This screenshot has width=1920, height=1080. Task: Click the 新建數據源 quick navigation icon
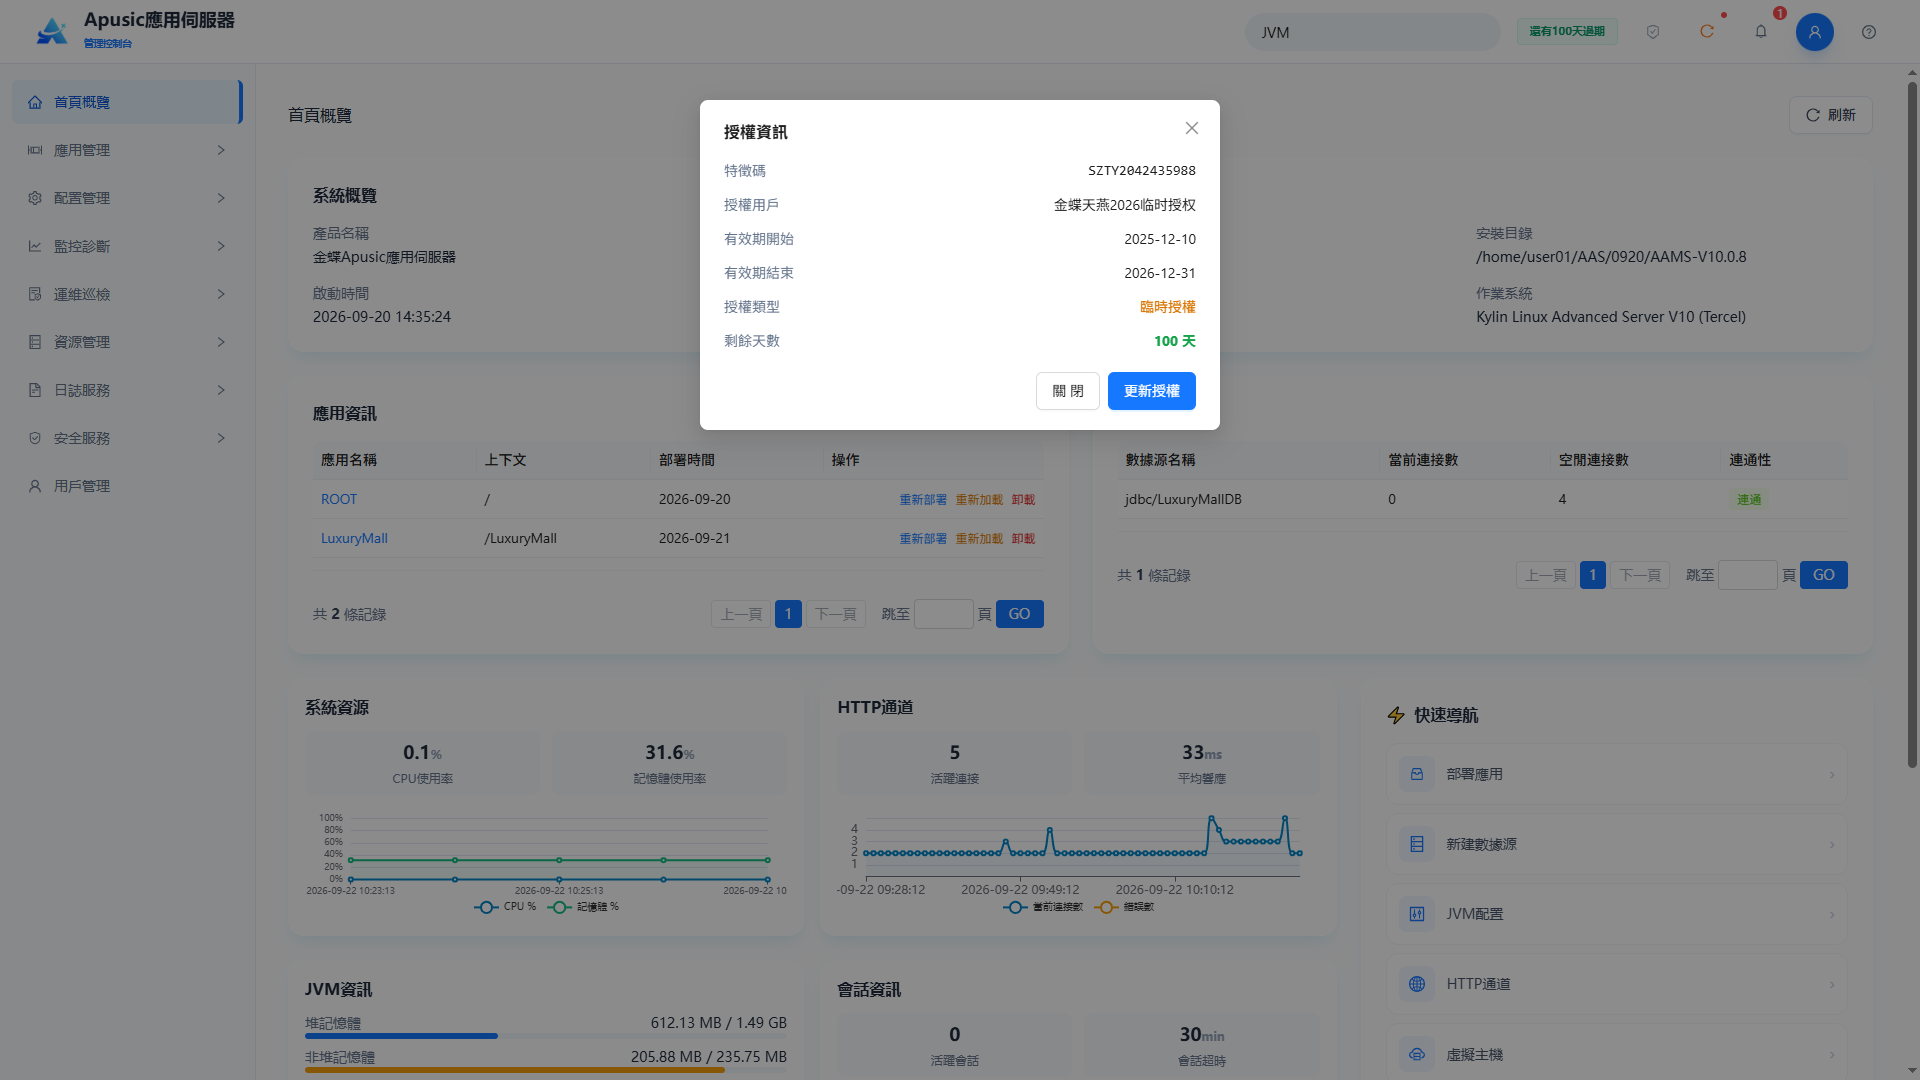tap(1417, 844)
